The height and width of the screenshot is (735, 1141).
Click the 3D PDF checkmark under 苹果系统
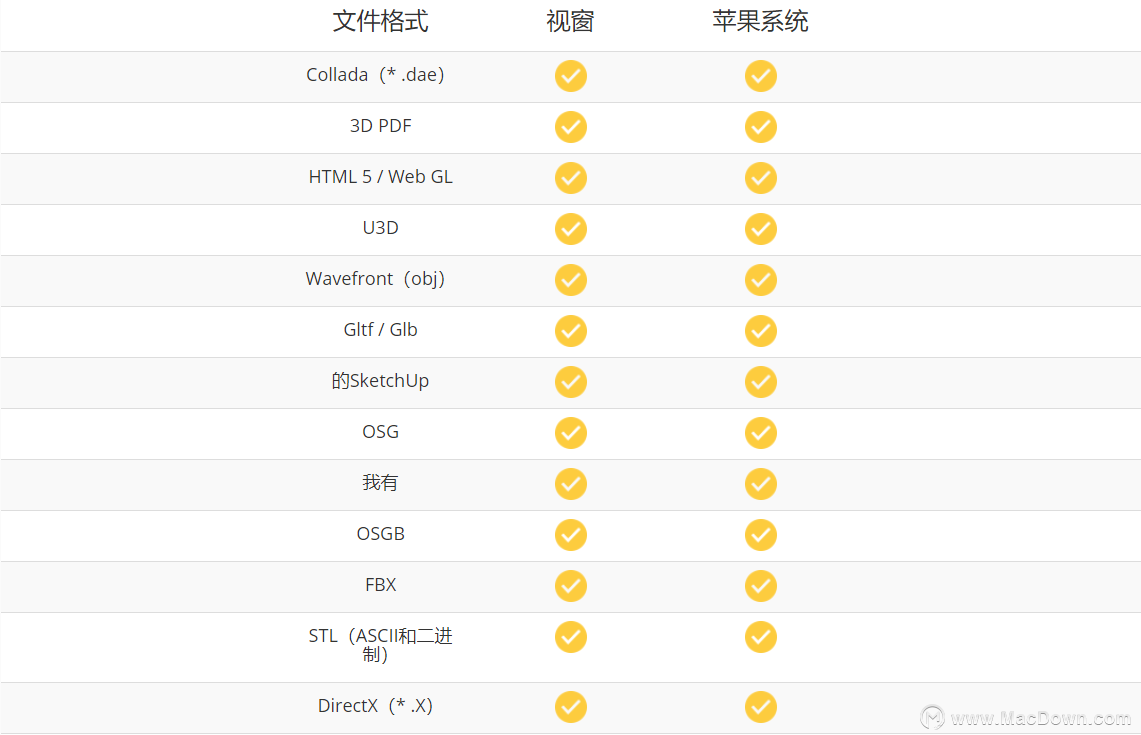[761, 127]
